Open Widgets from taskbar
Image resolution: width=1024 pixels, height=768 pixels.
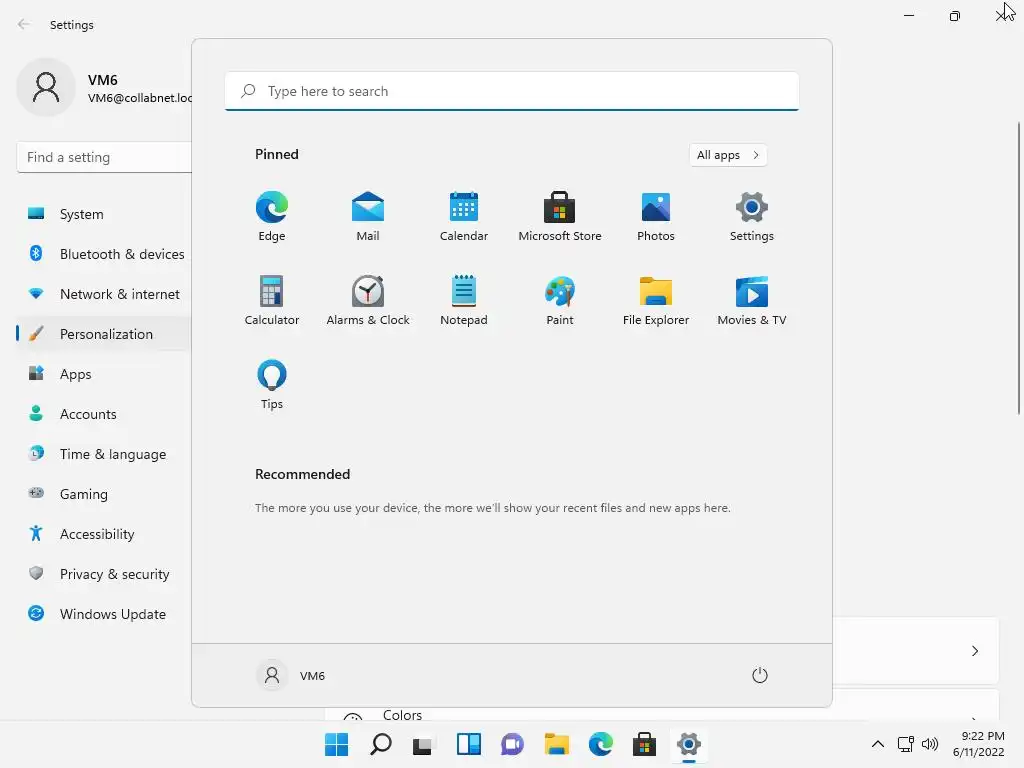pos(468,744)
